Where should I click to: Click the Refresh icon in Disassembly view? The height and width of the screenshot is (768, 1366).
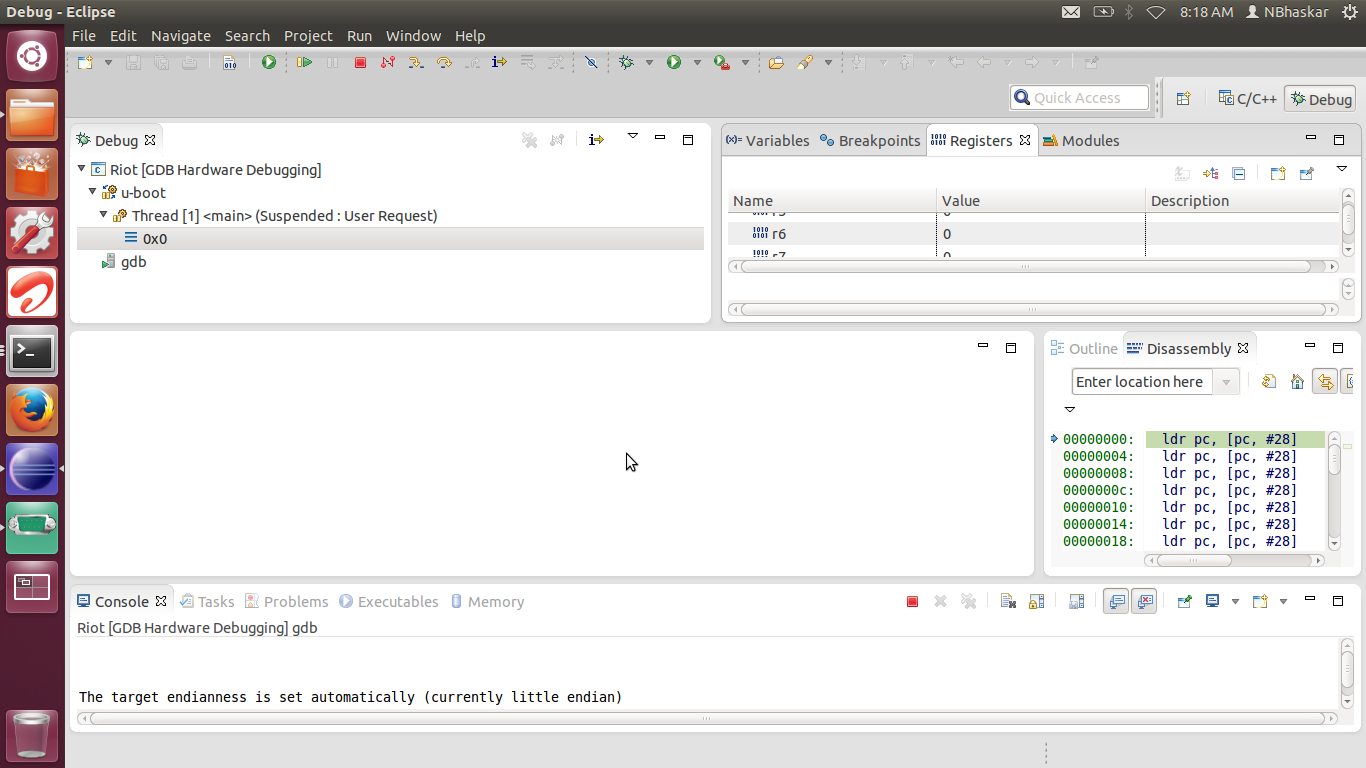(1269, 382)
